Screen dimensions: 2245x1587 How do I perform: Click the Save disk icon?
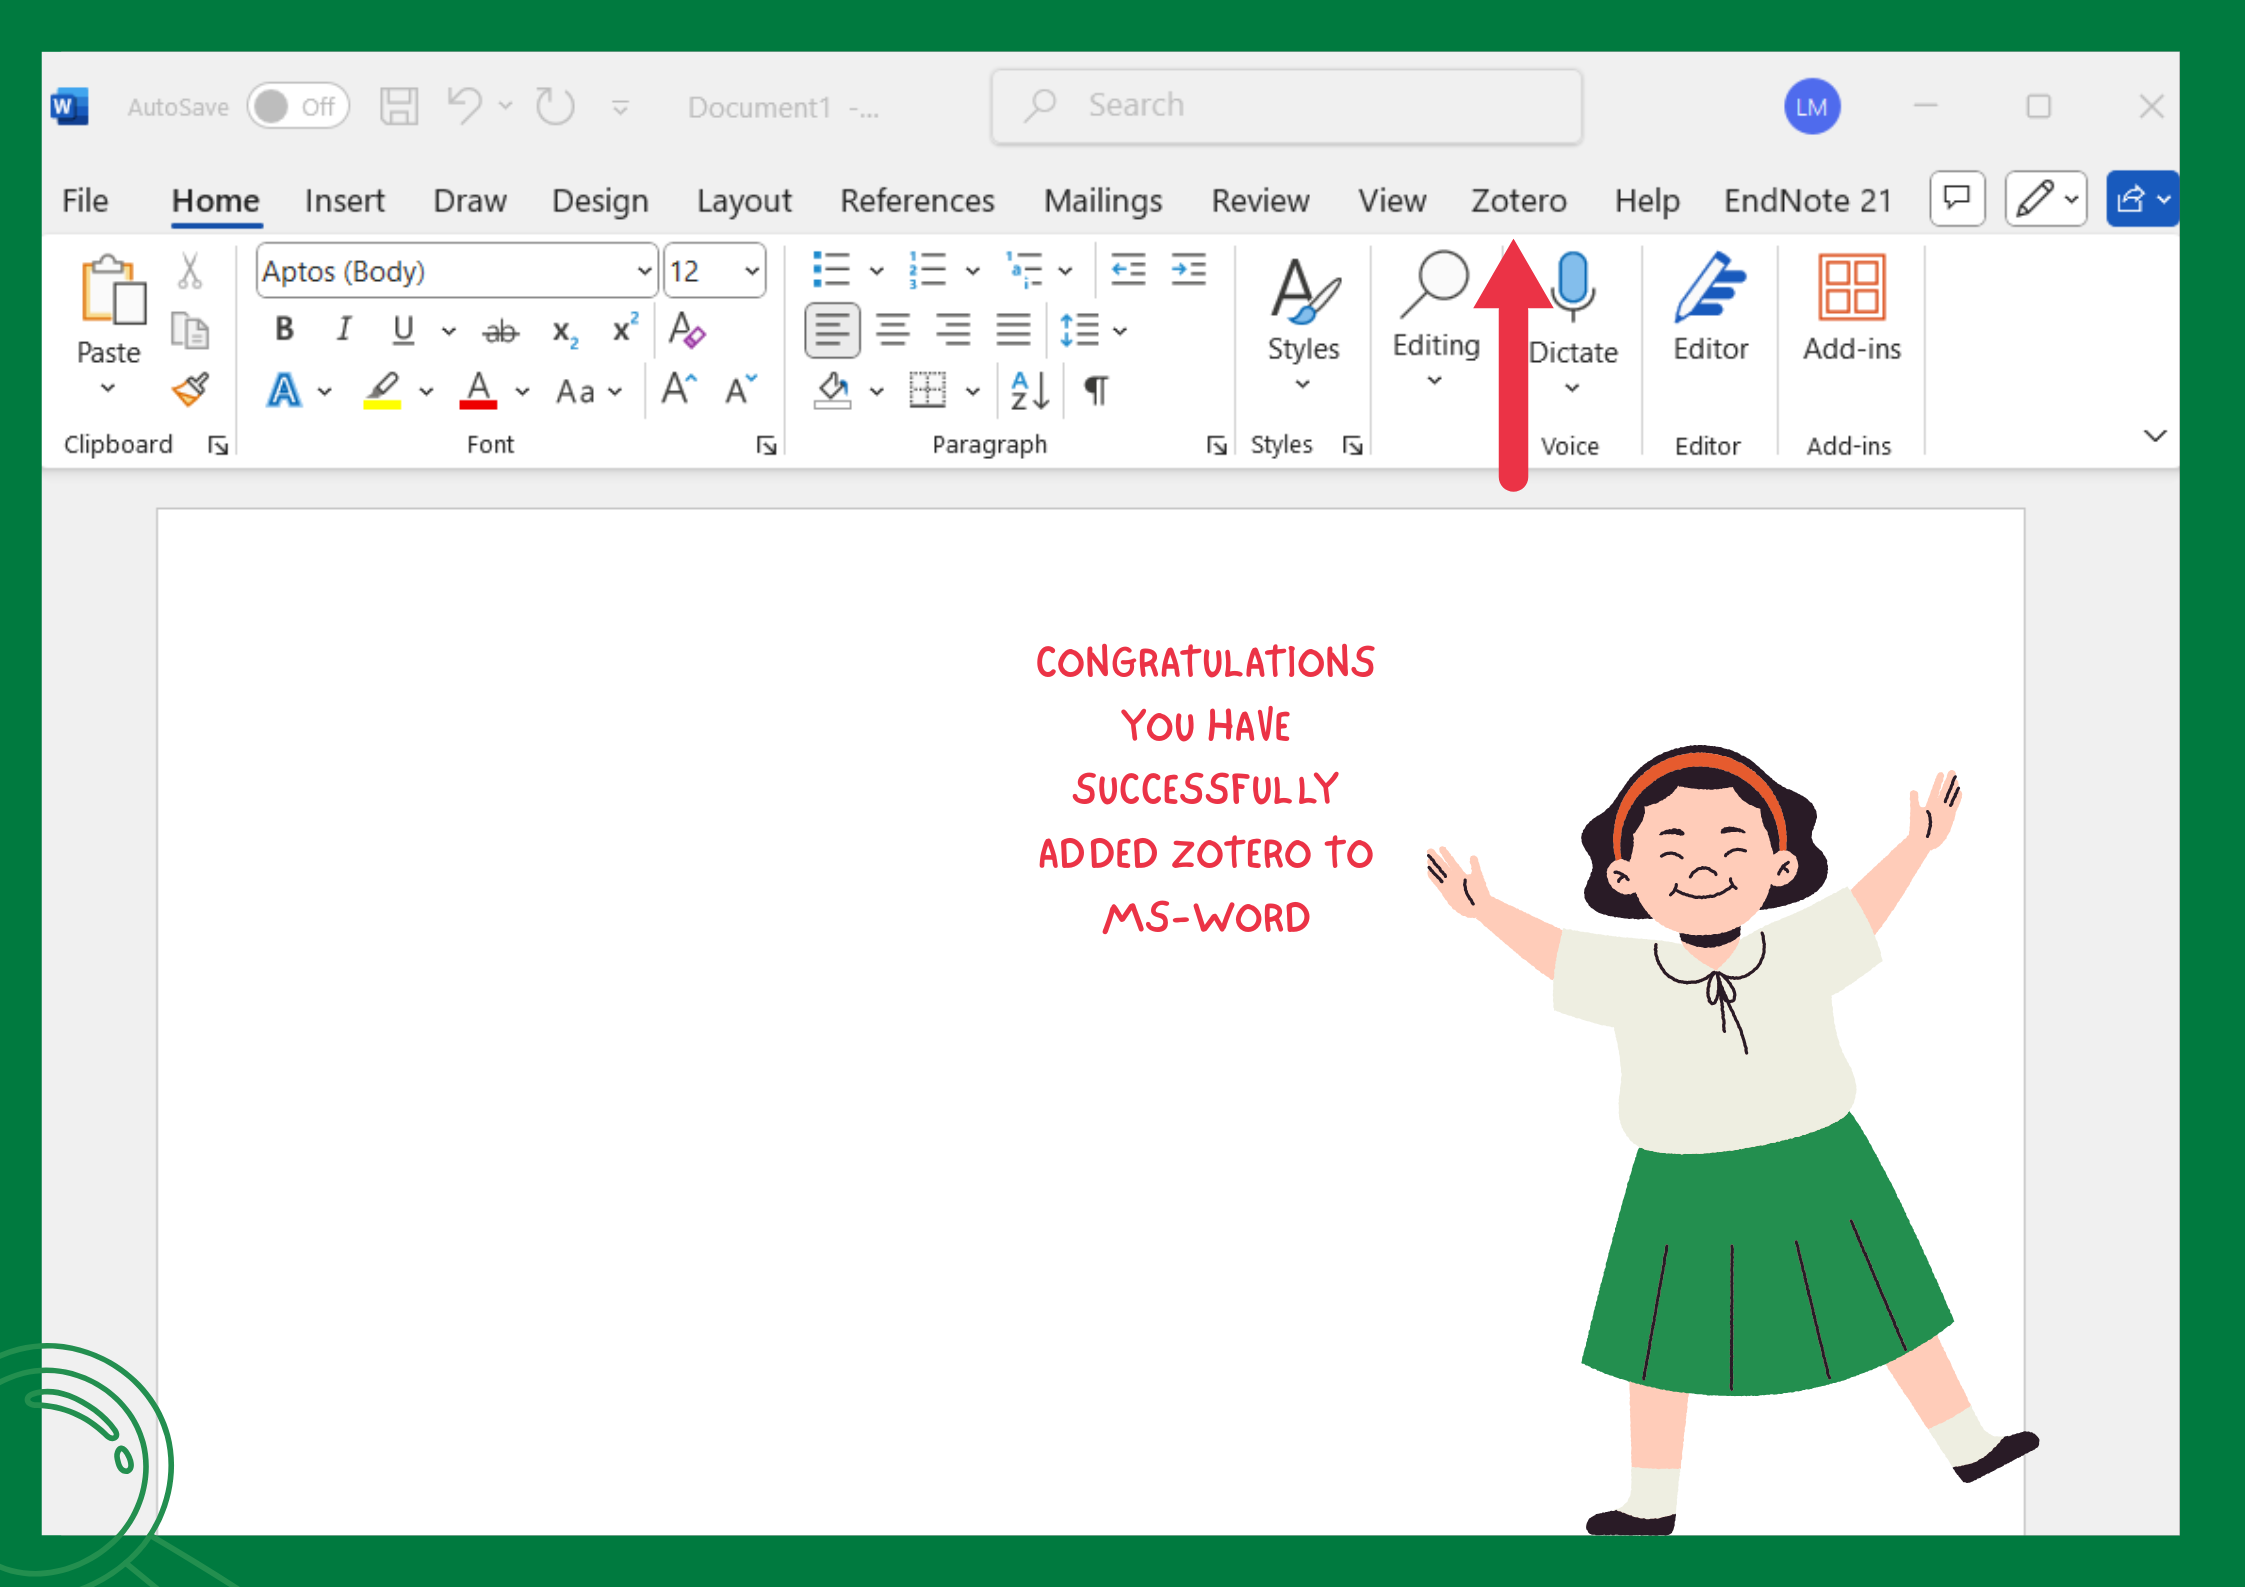tap(398, 106)
